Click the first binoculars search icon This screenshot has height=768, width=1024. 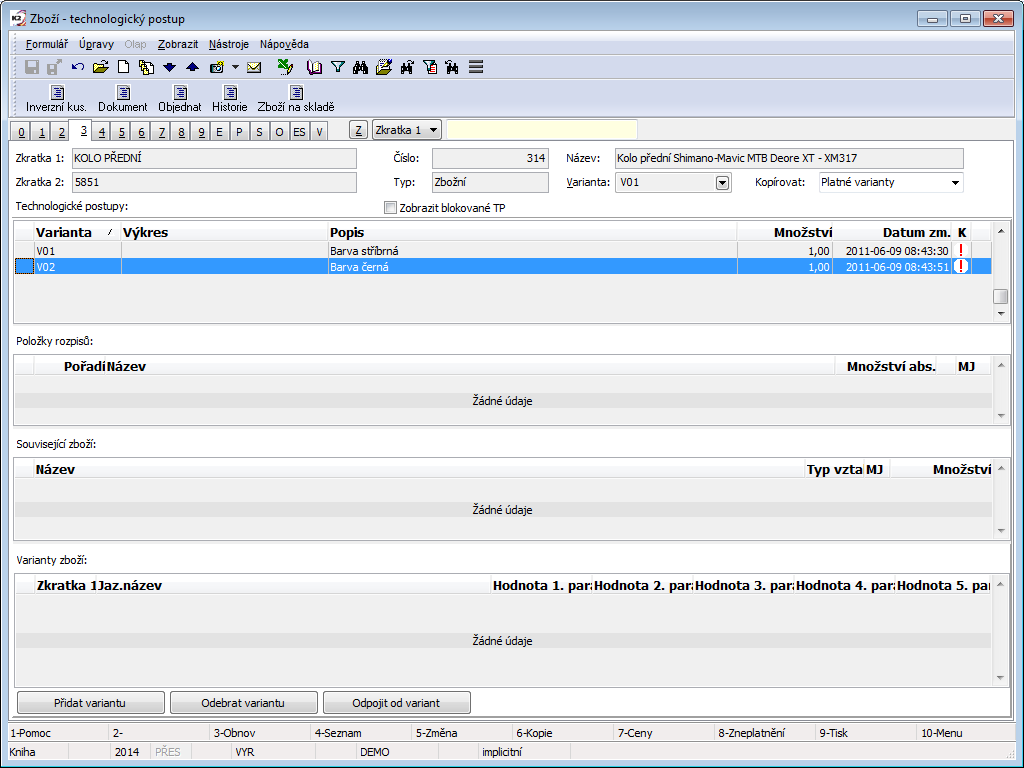point(361,67)
